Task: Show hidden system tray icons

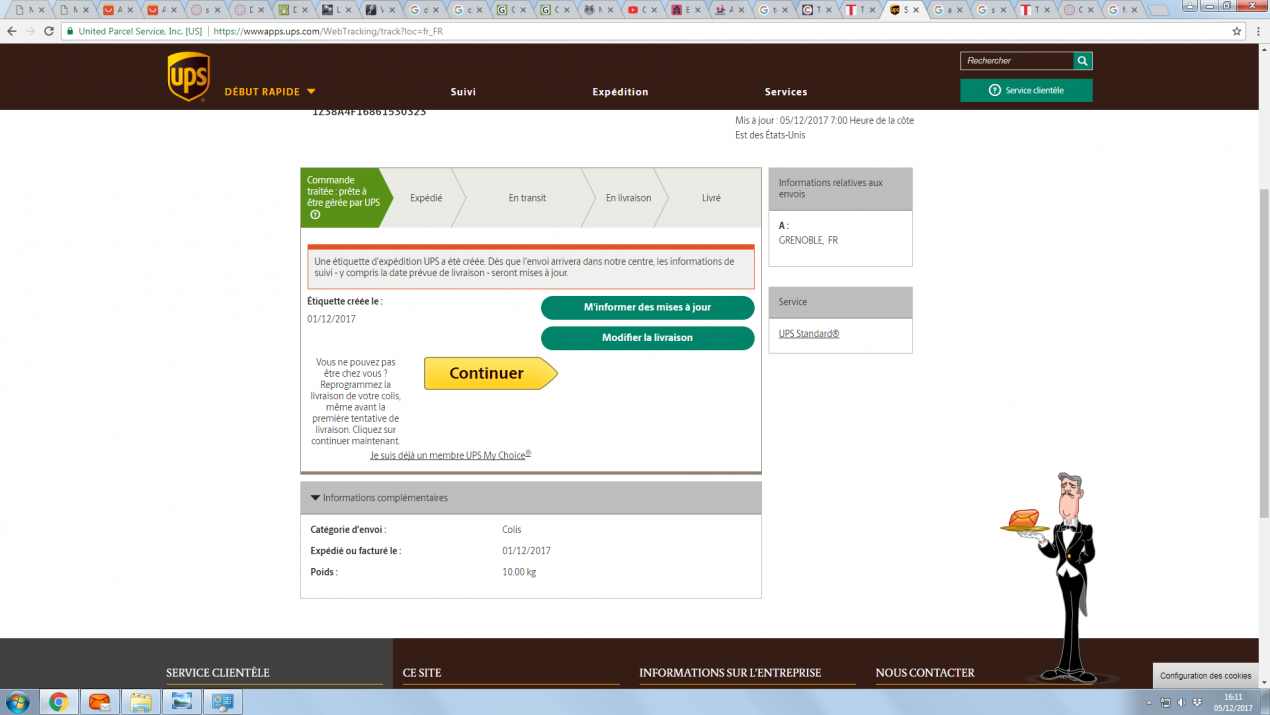Action: [x=1149, y=702]
